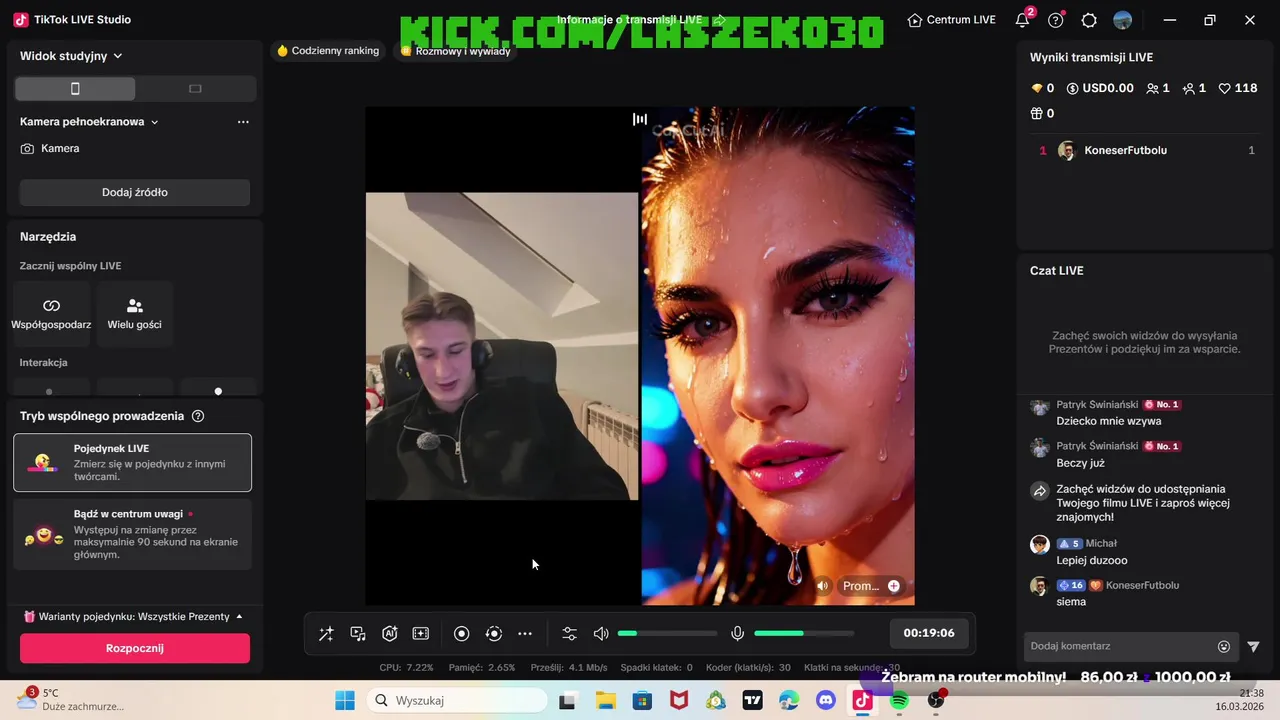The height and width of the screenshot is (720, 1280).
Task: Open the weather widget showing 5°C
Action: (70, 699)
